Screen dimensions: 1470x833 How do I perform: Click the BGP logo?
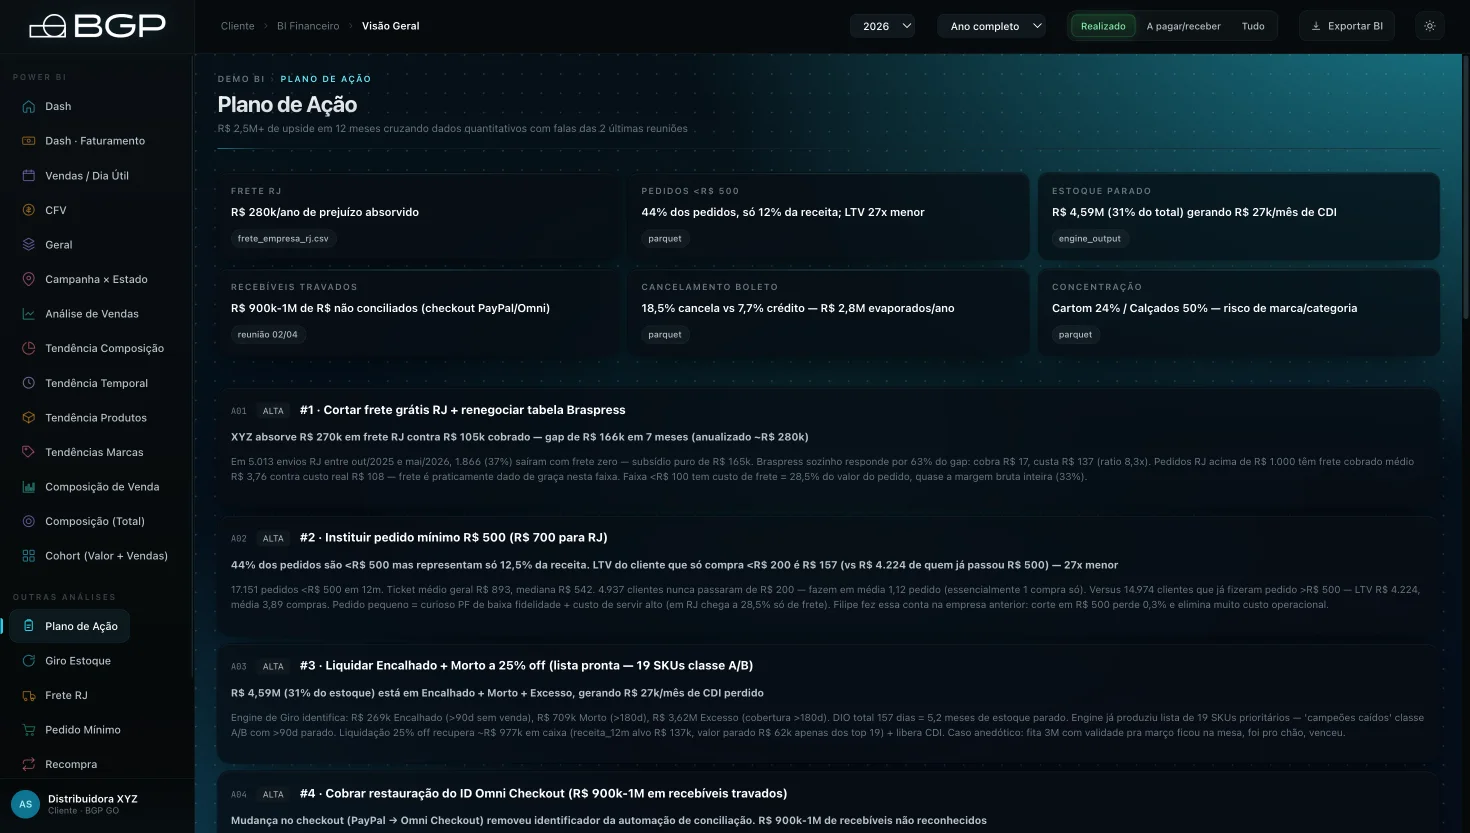pos(97,26)
